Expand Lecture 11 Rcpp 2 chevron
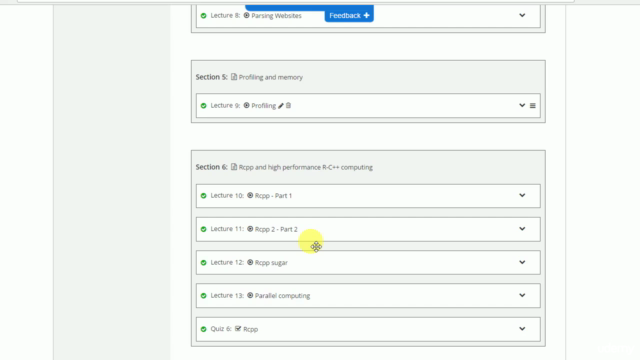 pyautogui.click(x=522, y=229)
